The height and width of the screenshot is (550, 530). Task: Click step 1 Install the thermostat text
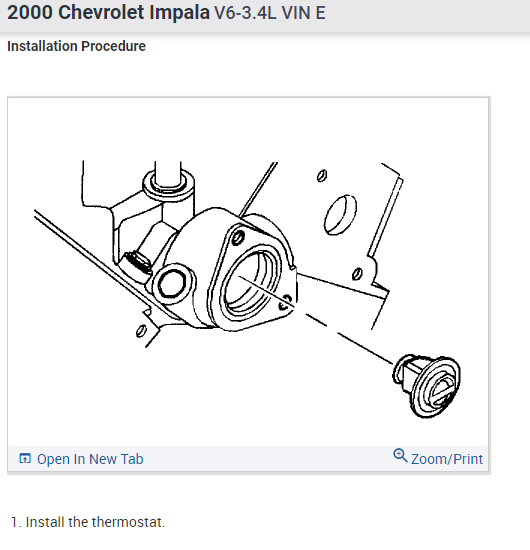88,522
